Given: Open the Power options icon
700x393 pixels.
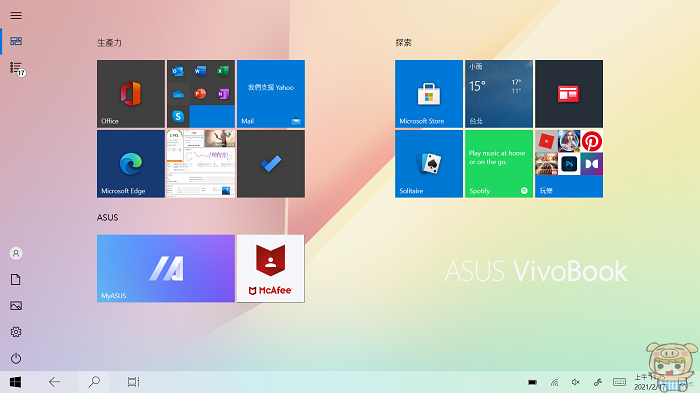Looking at the screenshot, I should pyautogui.click(x=16, y=358).
